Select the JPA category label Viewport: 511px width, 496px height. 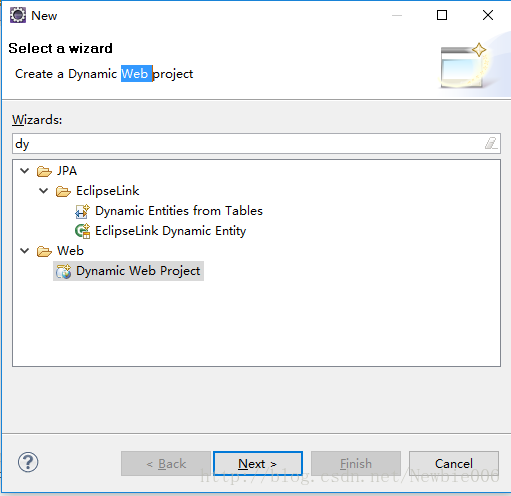67,171
